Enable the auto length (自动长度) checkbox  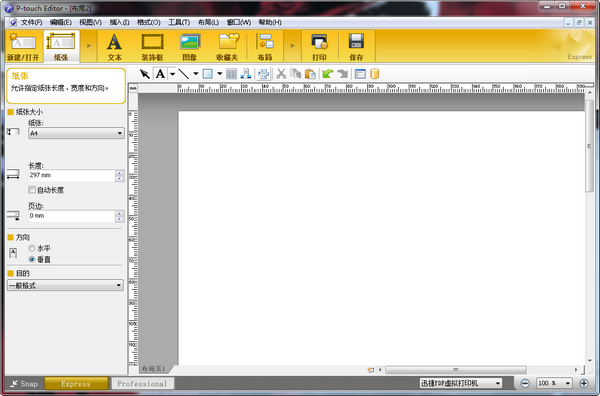click(32, 190)
